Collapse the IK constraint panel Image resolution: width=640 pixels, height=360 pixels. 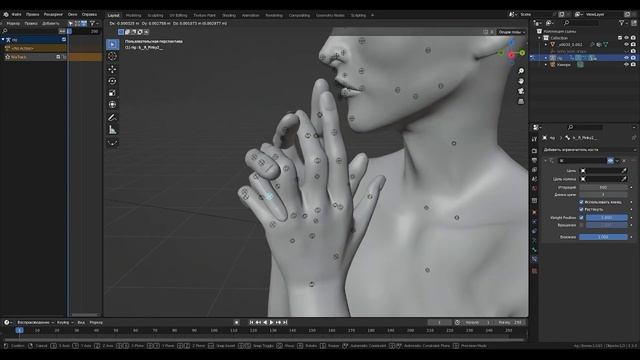(545, 160)
